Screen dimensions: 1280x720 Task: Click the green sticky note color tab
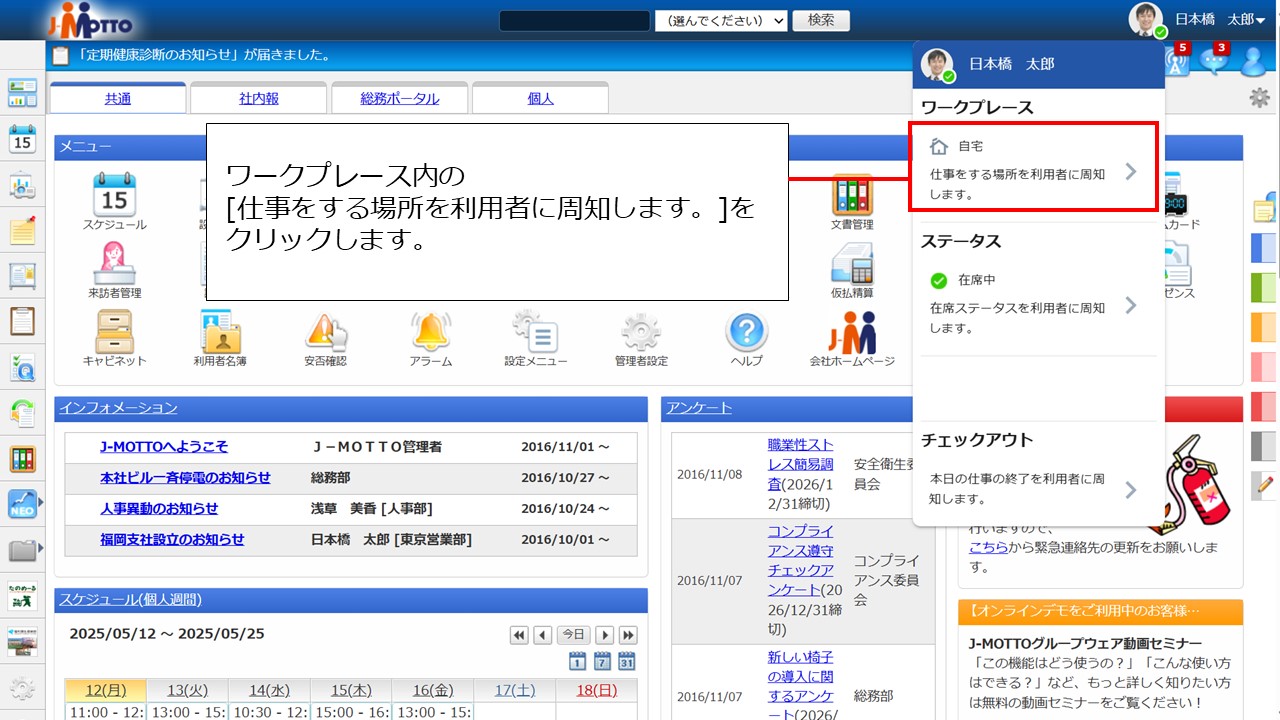point(1264,288)
